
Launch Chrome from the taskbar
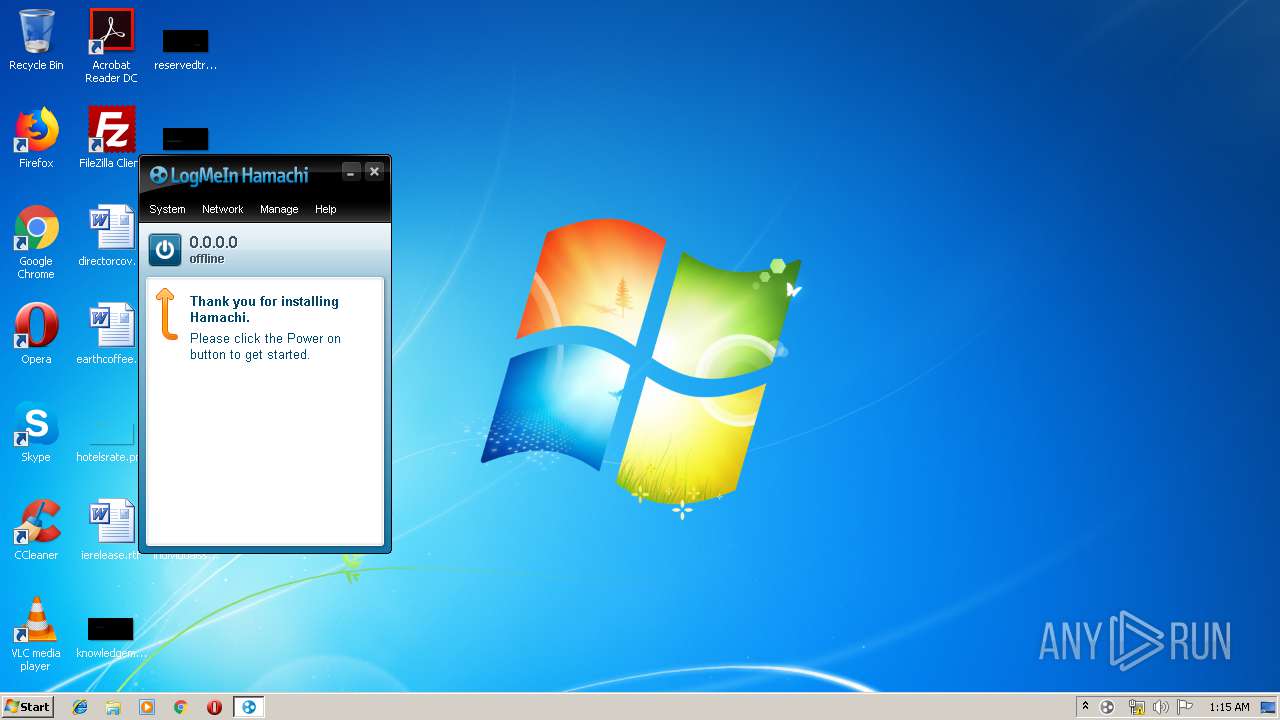click(181, 707)
